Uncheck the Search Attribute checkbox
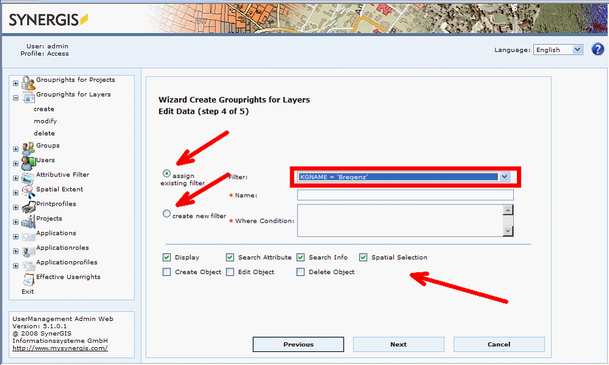Image resolution: width=609 pixels, height=365 pixels. coord(230,257)
